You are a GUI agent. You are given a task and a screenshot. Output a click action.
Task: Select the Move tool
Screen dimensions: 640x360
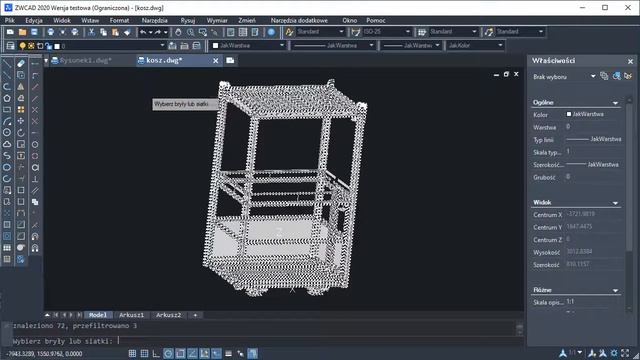click(21, 121)
